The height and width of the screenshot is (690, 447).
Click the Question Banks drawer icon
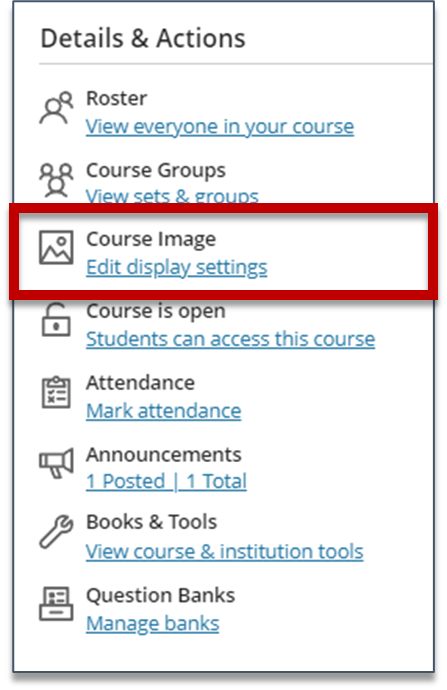(x=56, y=604)
